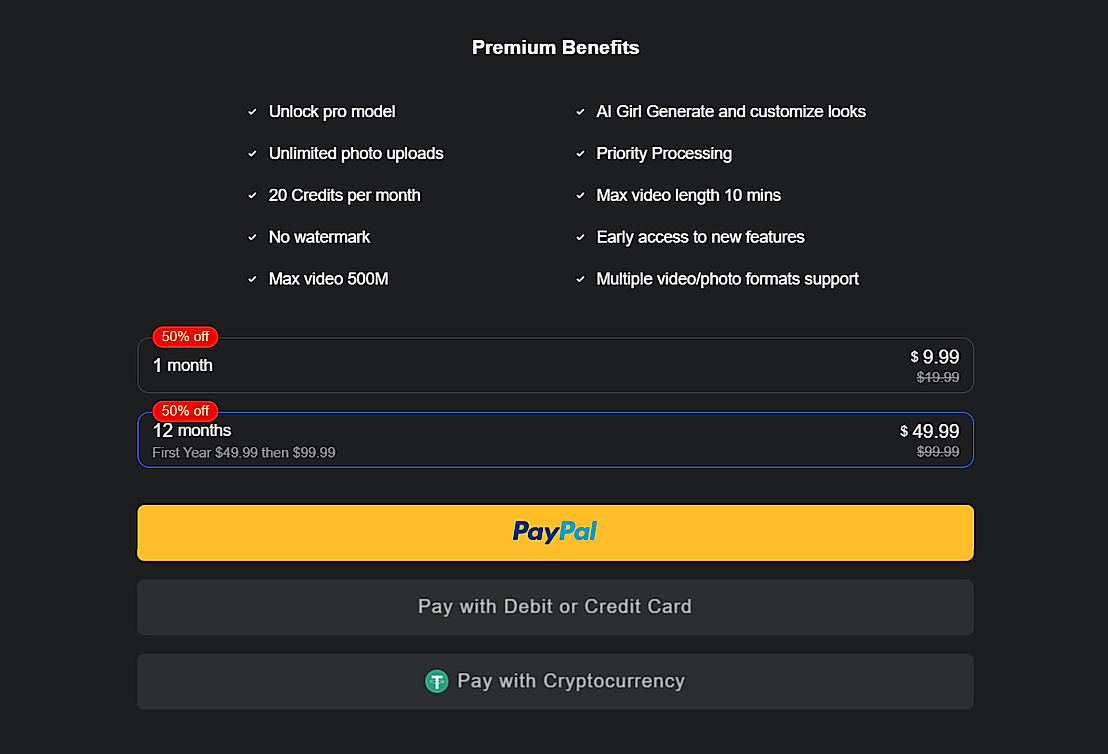Click the PayPal payment button
Viewport: 1108px width, 754px height.
coord(555,532)
